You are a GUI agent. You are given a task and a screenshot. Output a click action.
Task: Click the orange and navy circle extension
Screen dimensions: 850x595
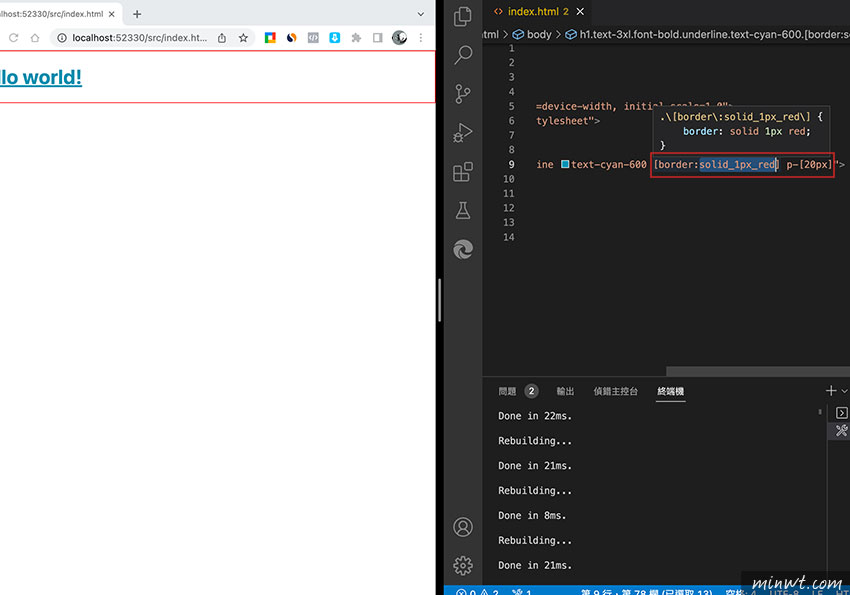coord(292,37)
